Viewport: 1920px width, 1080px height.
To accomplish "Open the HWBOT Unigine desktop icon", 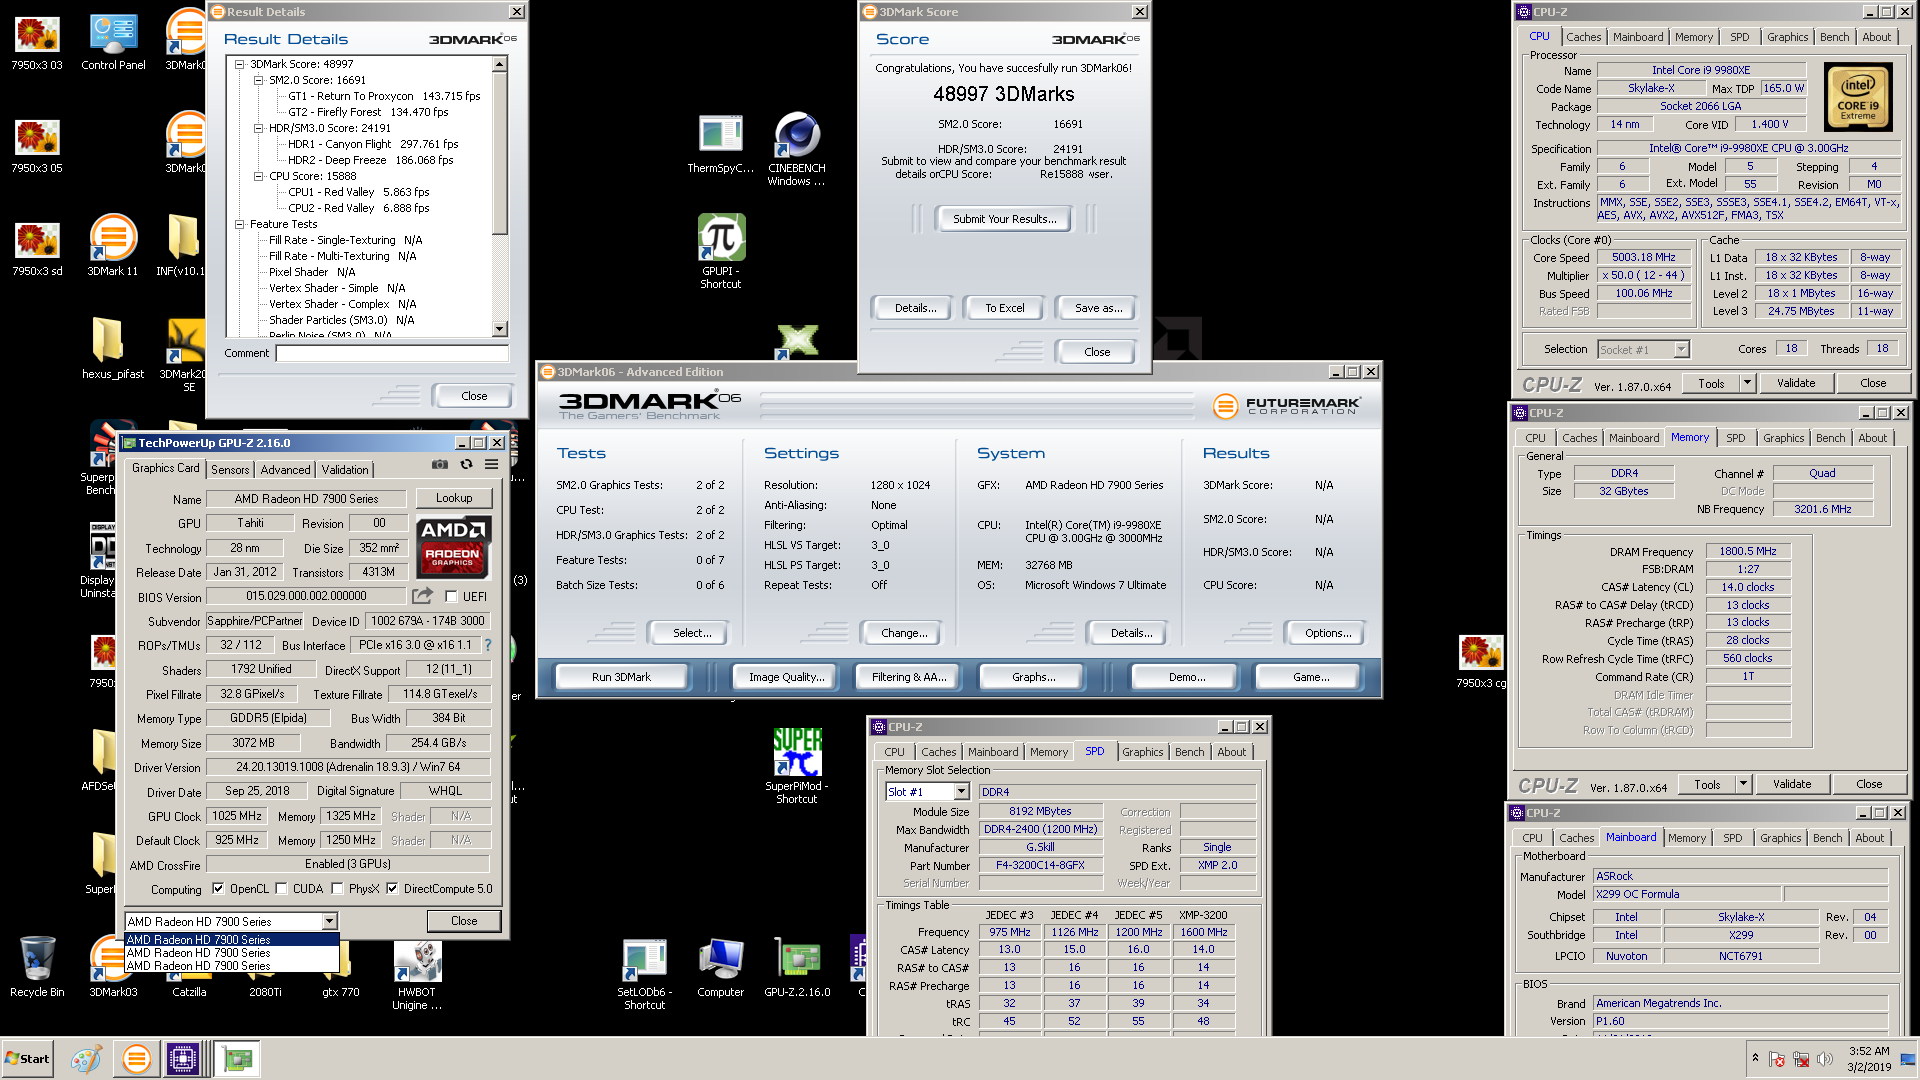I will pyautogui.click(x=417, y=975).
